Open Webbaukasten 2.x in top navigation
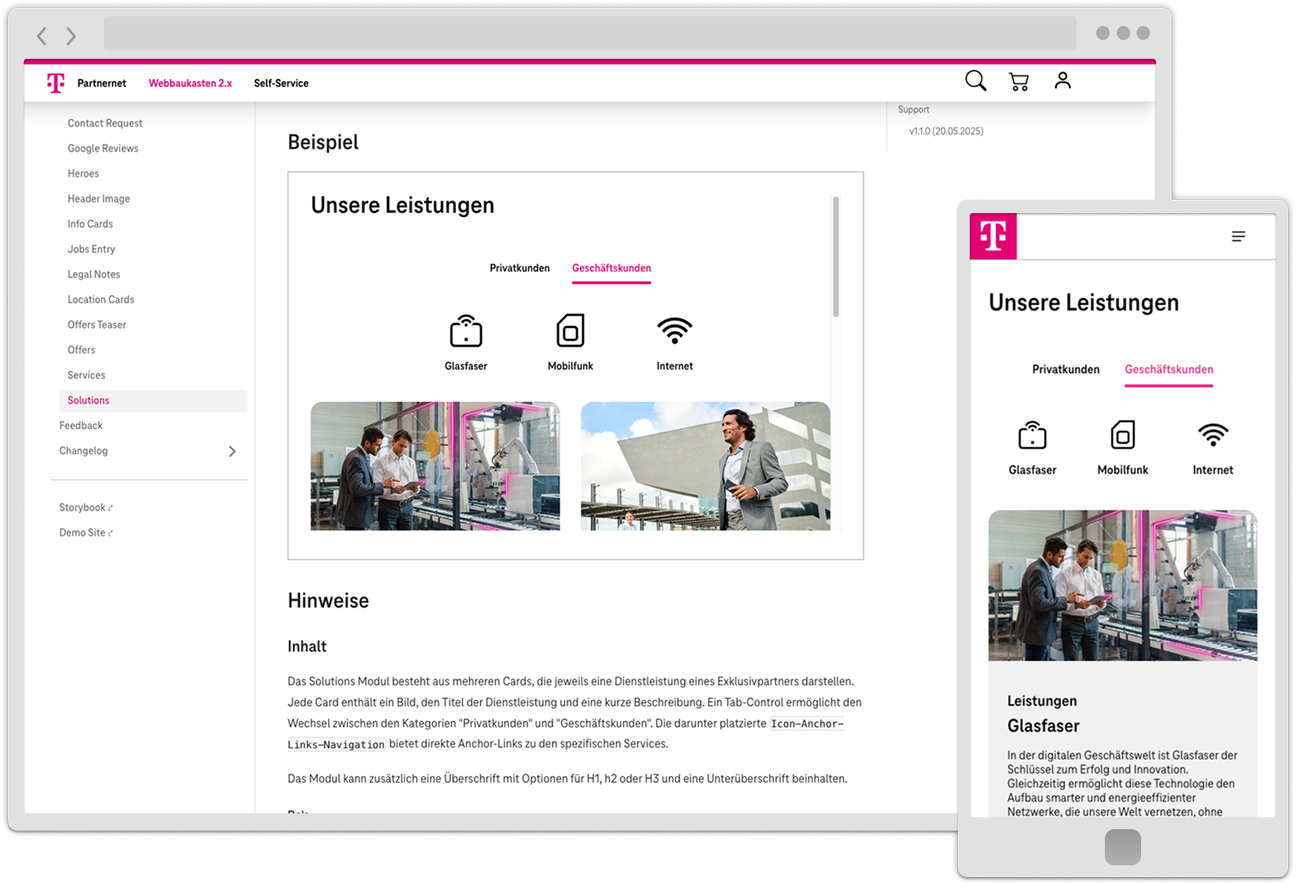 pyautogui.click(x=190, y=83)
